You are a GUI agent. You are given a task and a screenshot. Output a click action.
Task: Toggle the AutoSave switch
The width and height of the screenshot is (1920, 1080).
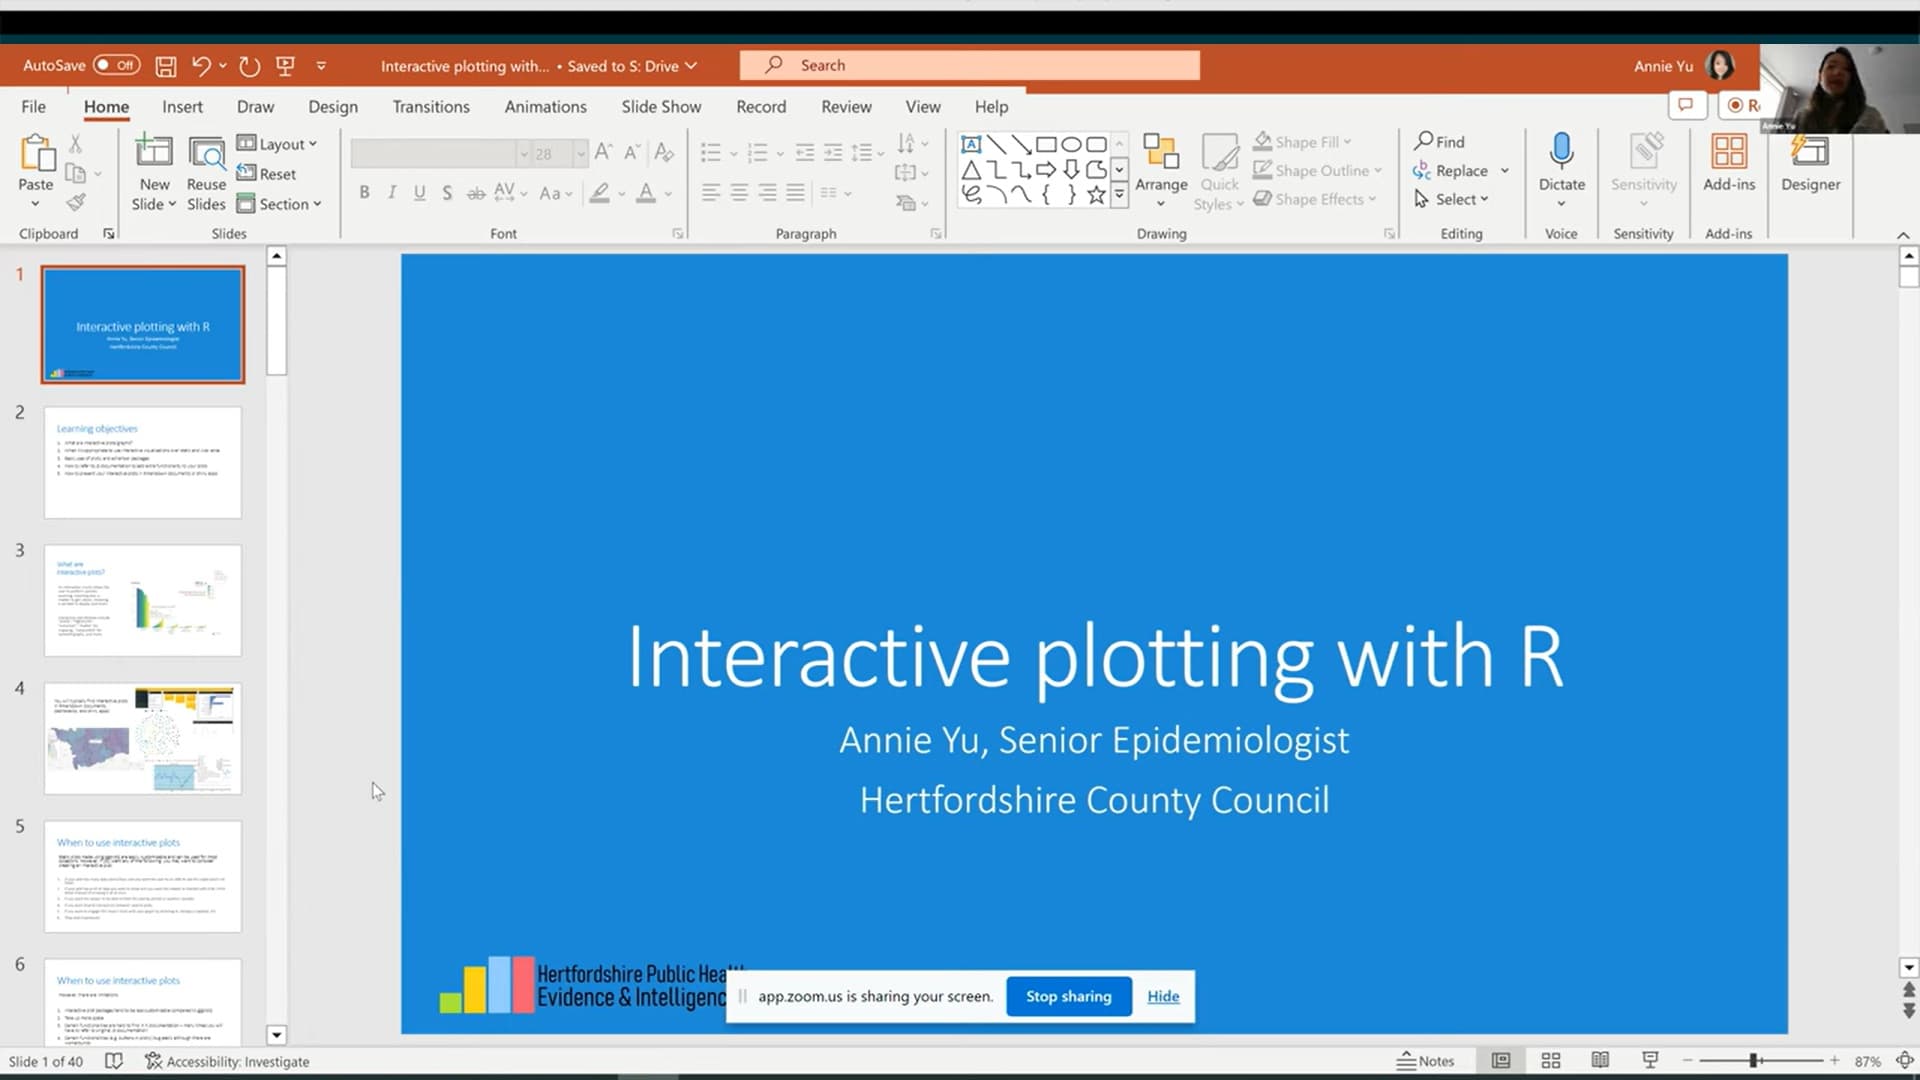tap(117, 65)
